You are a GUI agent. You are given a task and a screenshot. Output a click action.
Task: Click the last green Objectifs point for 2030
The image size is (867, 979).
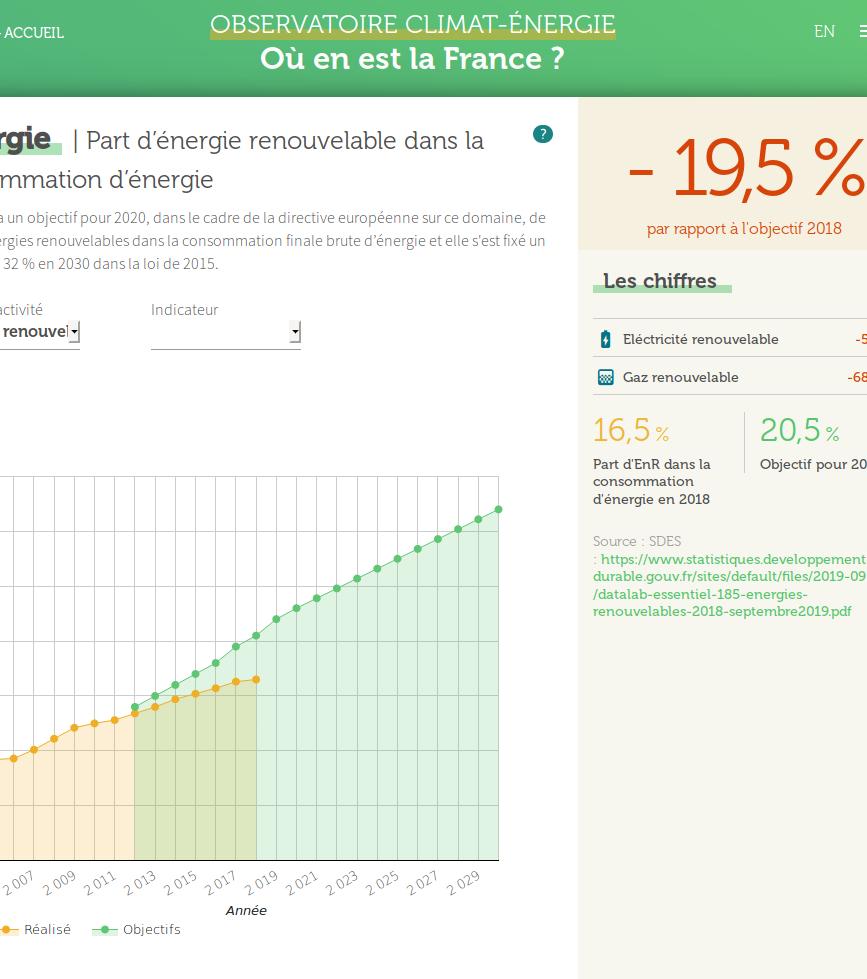coord(498,509)
